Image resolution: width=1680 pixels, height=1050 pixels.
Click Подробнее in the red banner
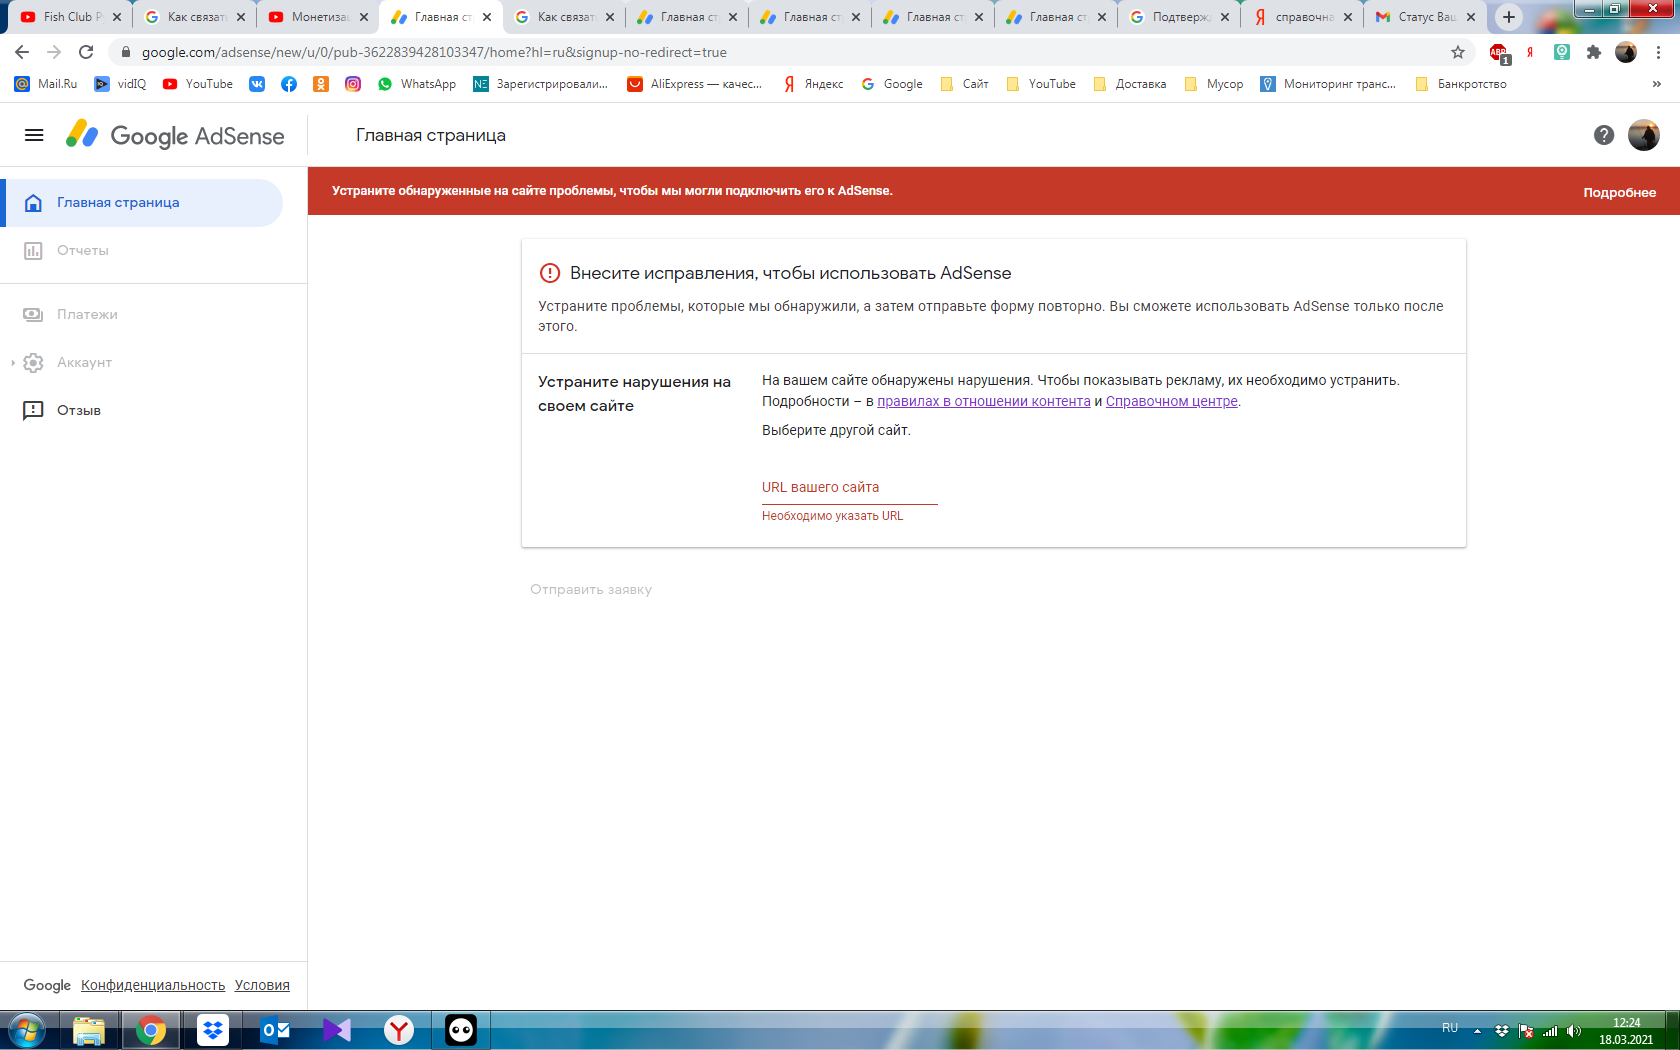[1619, 192]
